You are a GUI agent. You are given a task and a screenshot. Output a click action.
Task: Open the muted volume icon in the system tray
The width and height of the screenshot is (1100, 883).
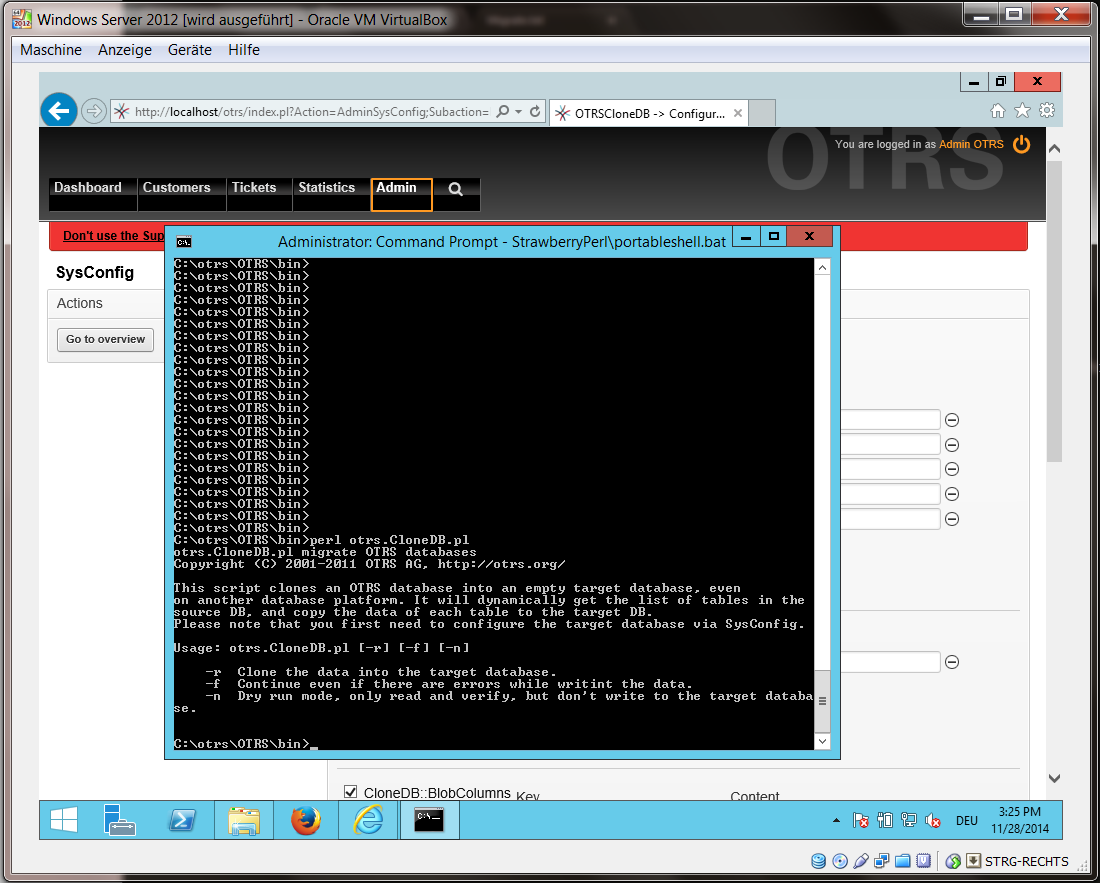933,819
